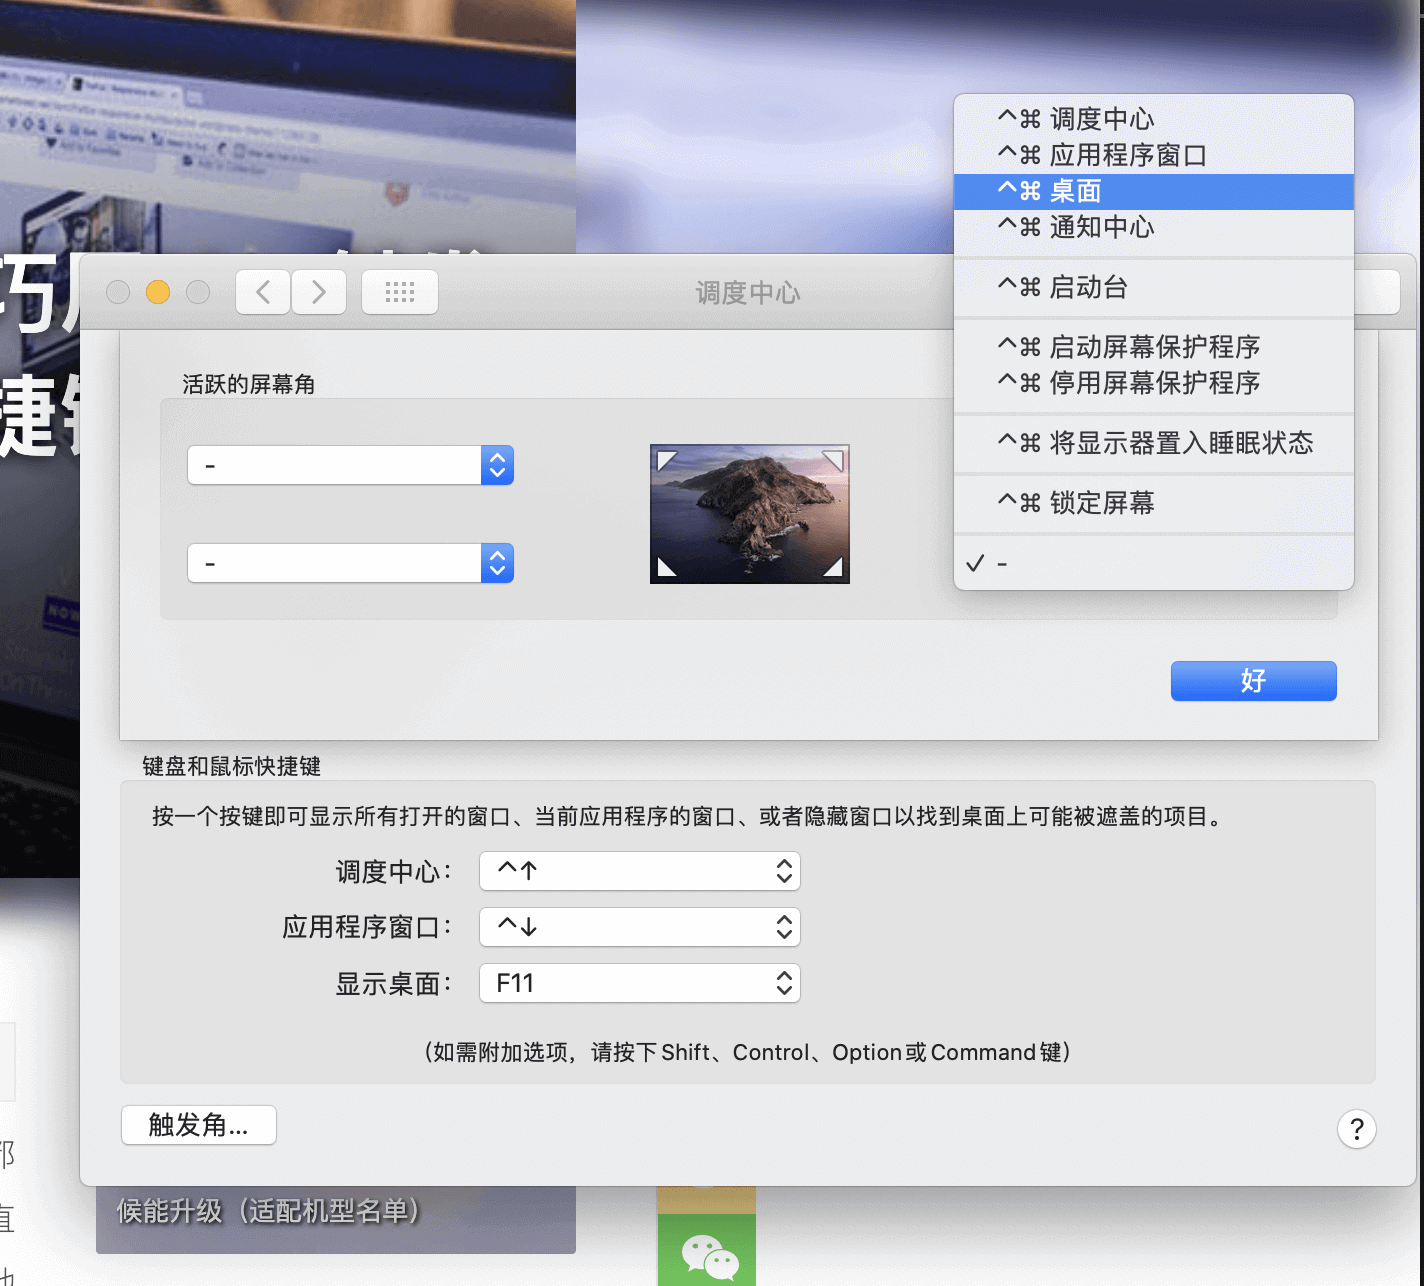Open WeChat icon at bottom
Screen dimensions: 1424x1286
(x=707, y=1255)
